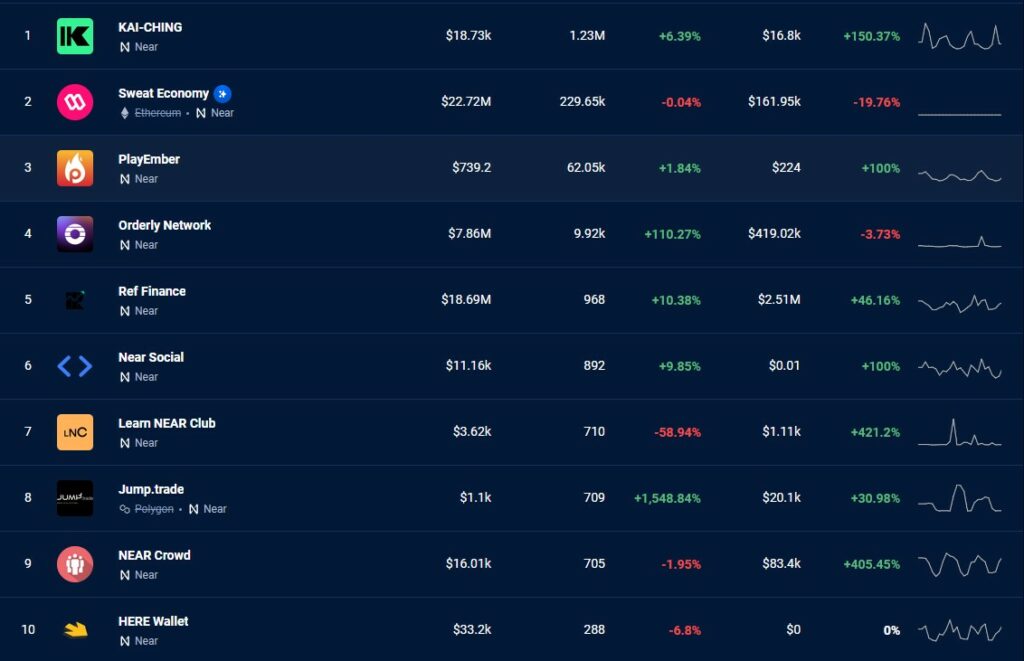Click the blue badge beside Sweat Economy

coord(223,94)
